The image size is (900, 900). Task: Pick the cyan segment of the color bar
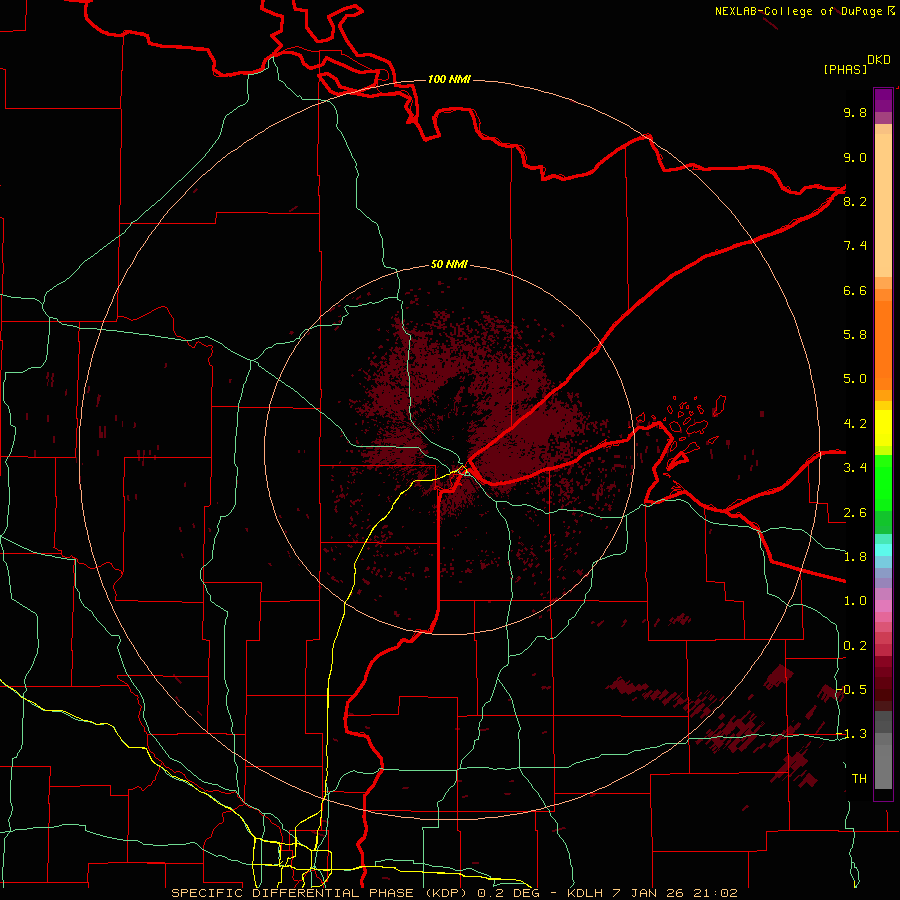point(883,550)
